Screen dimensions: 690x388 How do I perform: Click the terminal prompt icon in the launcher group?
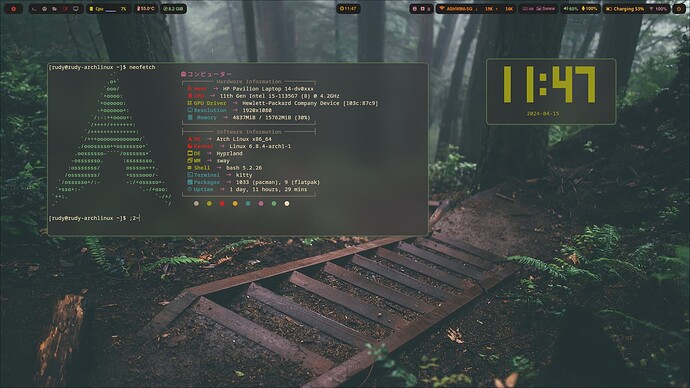pyautogui.click(x=35, y=9)
